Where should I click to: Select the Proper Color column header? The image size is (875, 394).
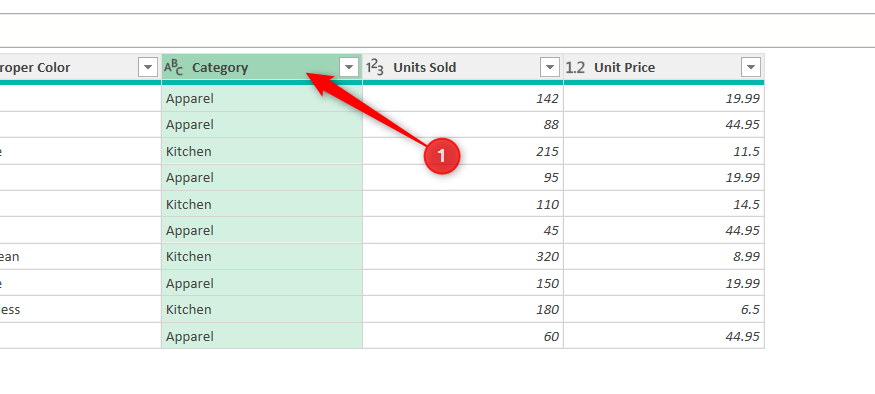(x=80, y=68)
